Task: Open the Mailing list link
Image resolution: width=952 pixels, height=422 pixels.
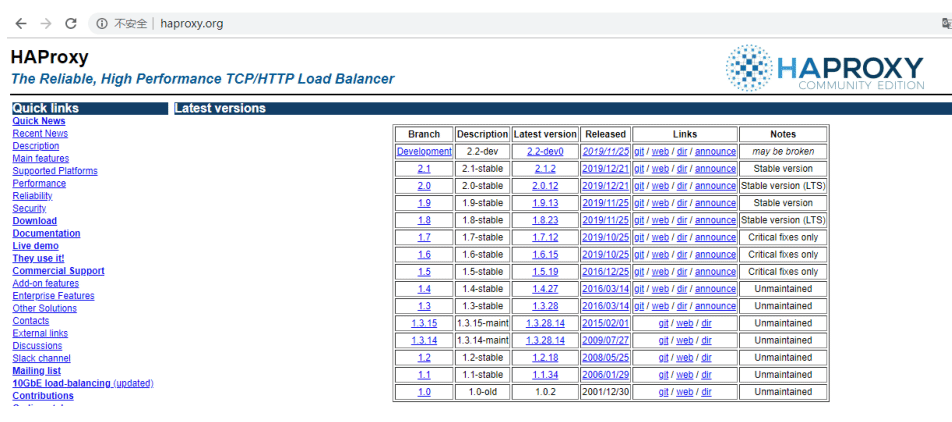Action: [x=36, y=370]
